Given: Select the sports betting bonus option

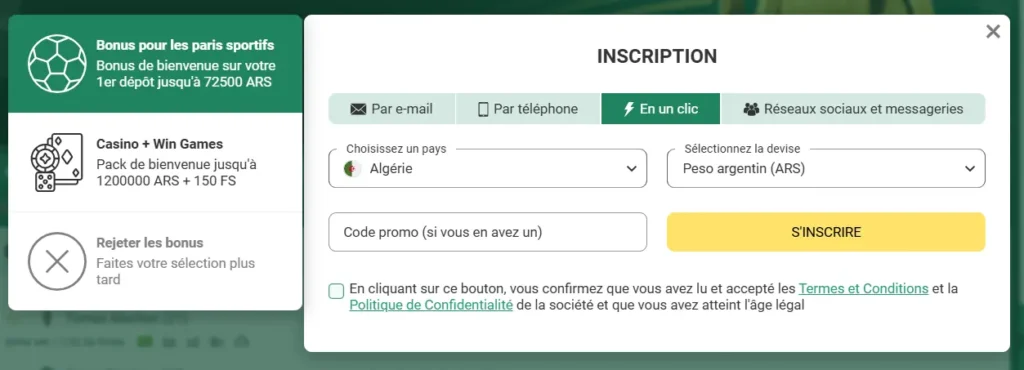Looking at the screenshot, I should (x=155, y=64).
